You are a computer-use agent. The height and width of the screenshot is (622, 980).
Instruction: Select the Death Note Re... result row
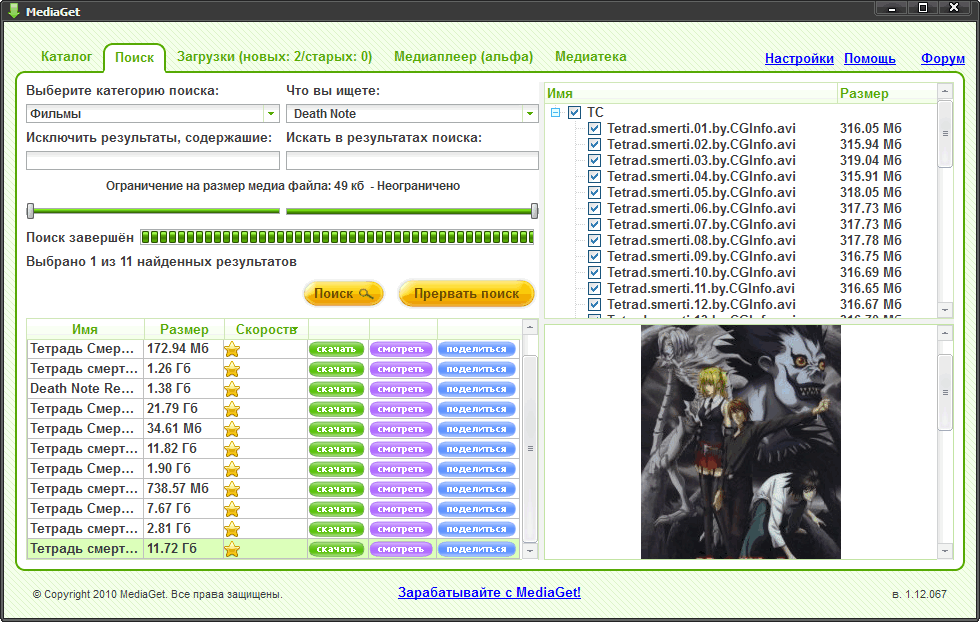pyautogui.click(x=273, y=389)
